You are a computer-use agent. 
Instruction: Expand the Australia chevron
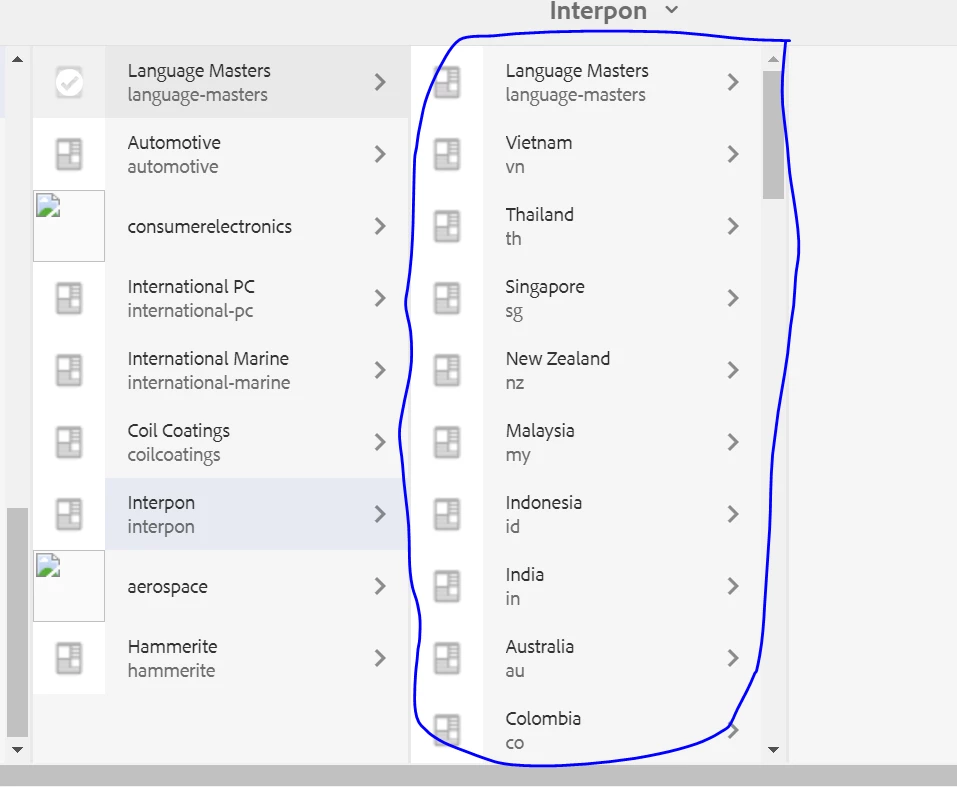click(x=734, y=658)
